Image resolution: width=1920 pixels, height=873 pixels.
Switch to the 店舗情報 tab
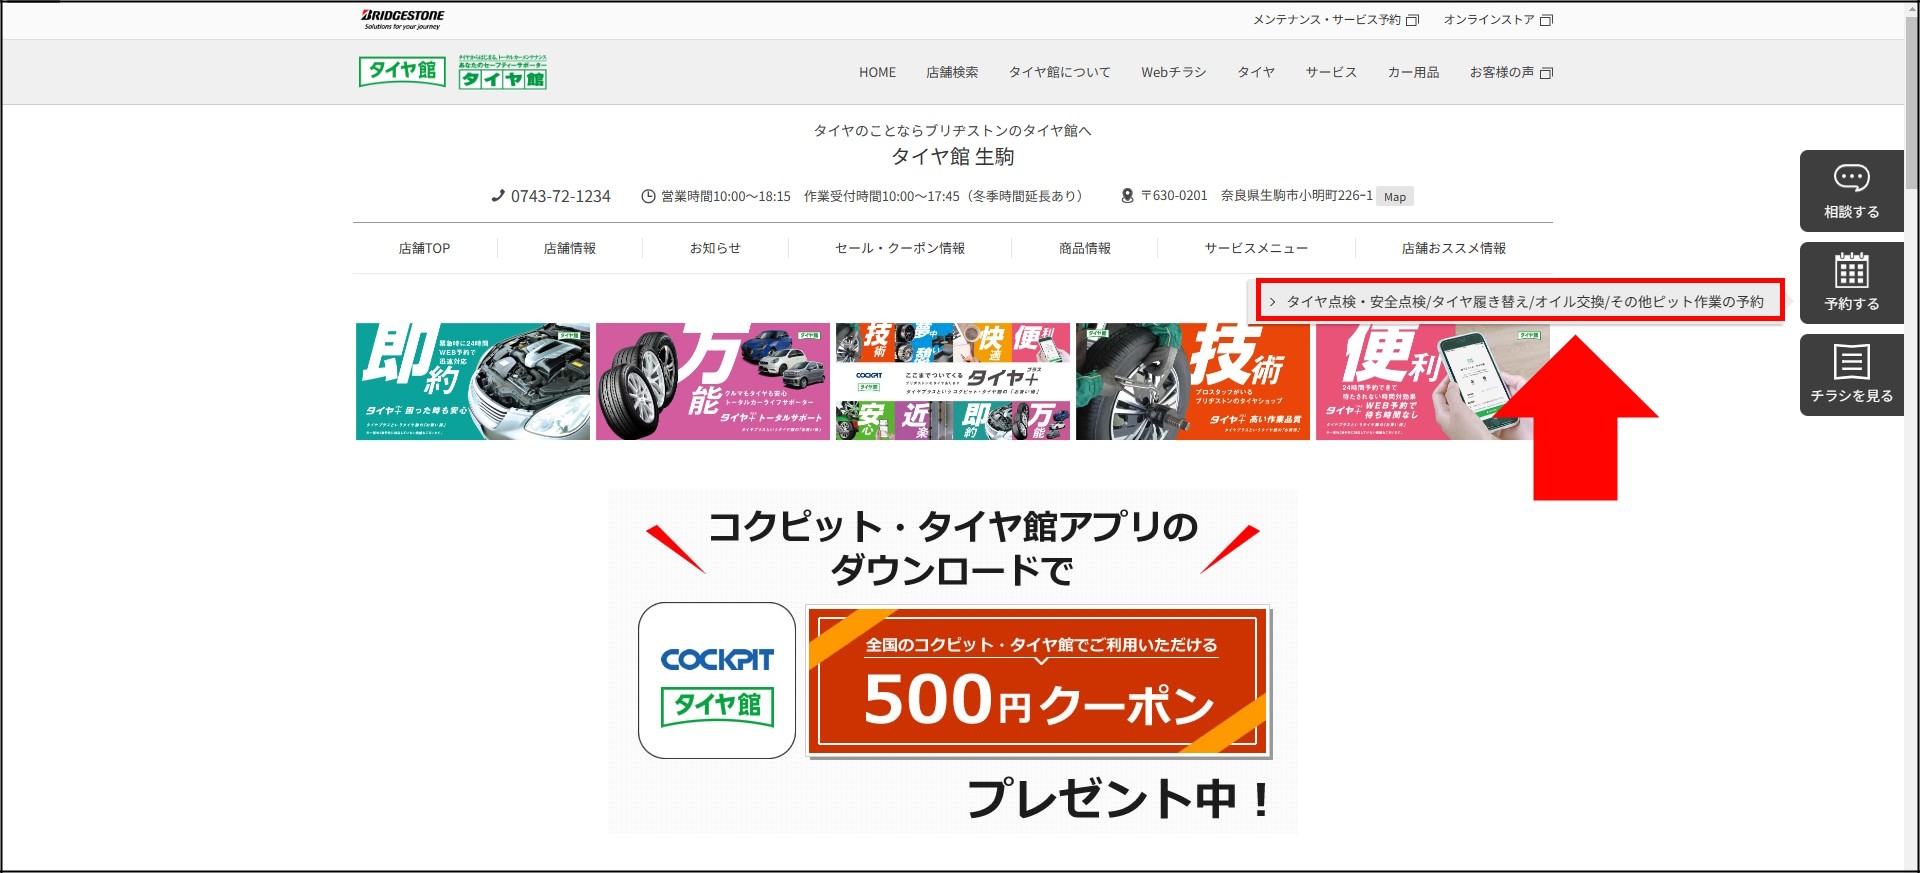click(570, 248)
